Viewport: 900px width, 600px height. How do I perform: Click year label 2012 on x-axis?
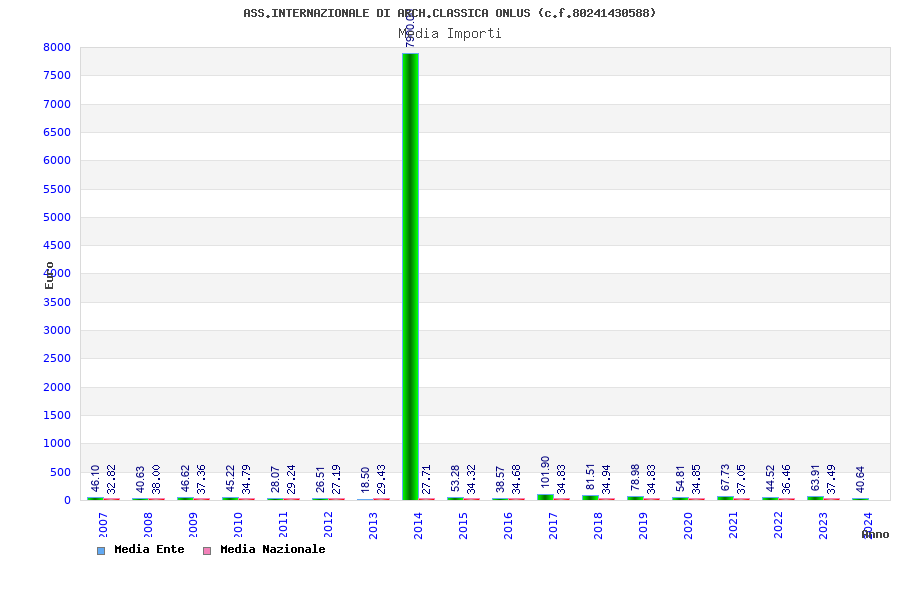pos(328,525)
